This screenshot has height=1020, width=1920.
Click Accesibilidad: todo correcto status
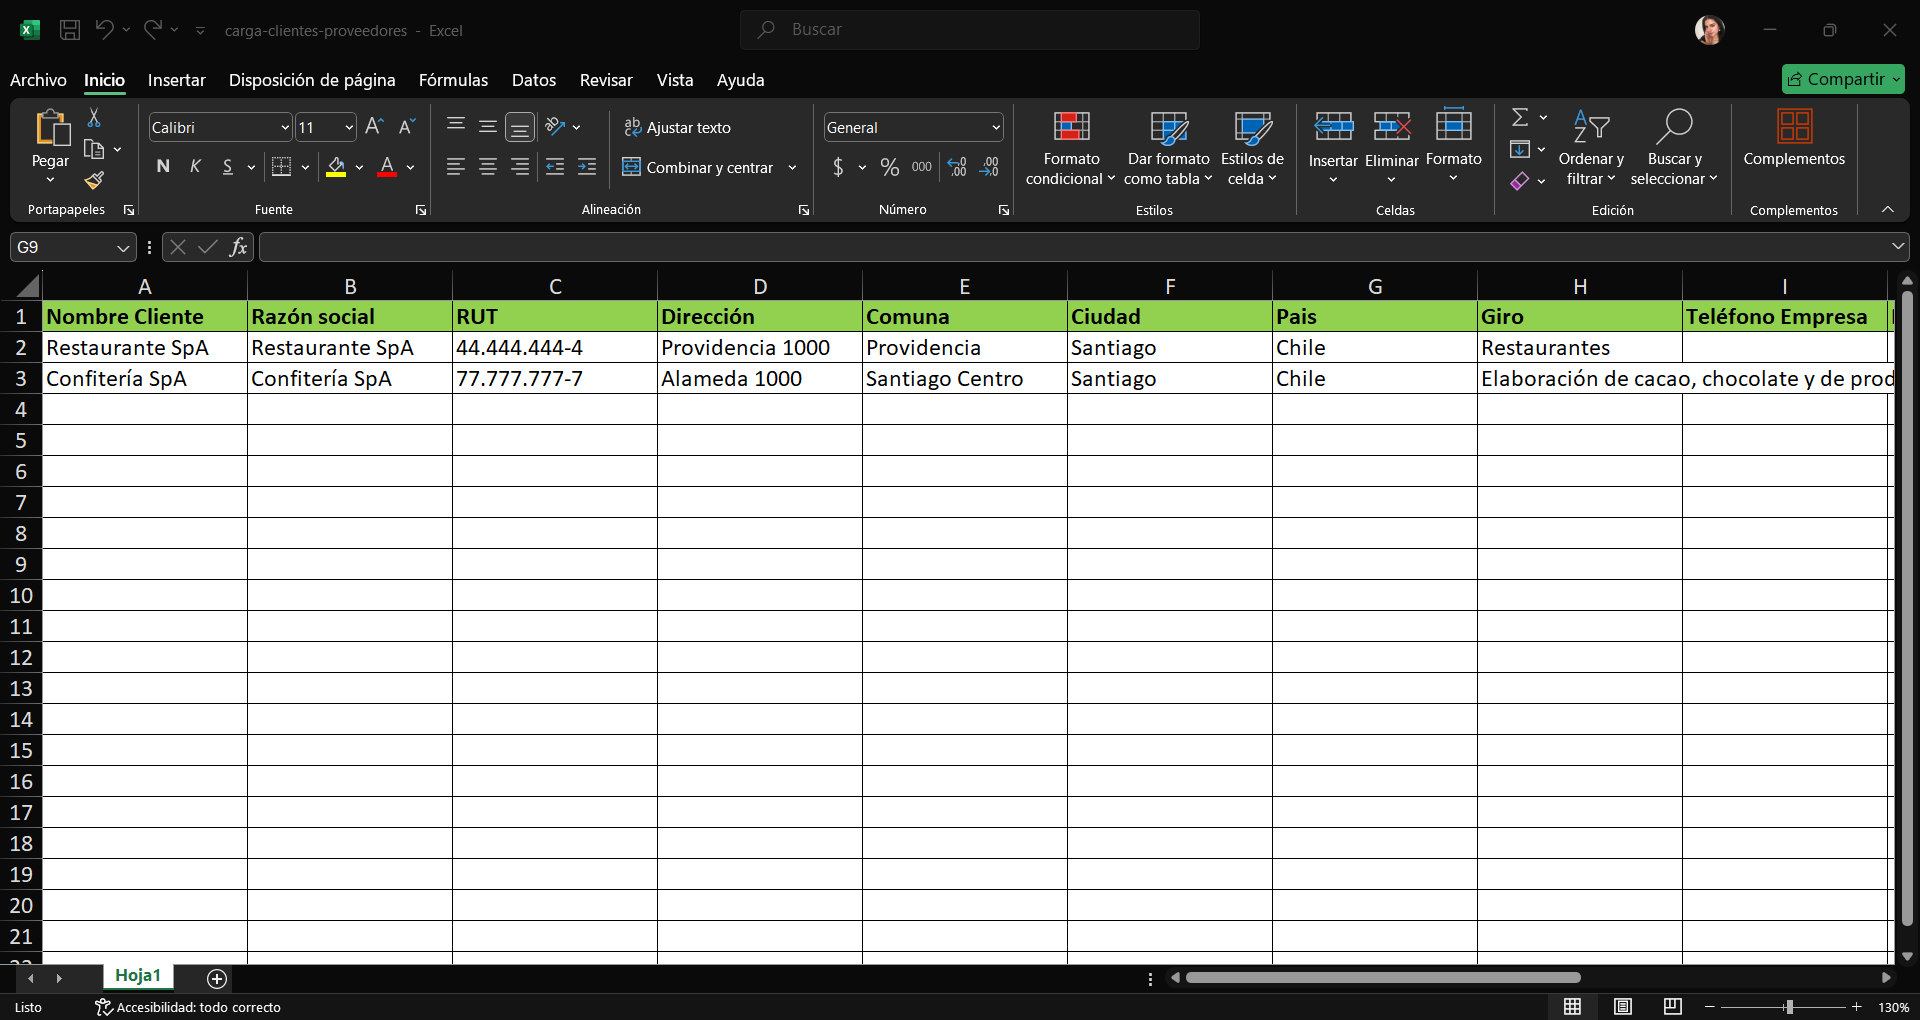(x=188, y=1007)
